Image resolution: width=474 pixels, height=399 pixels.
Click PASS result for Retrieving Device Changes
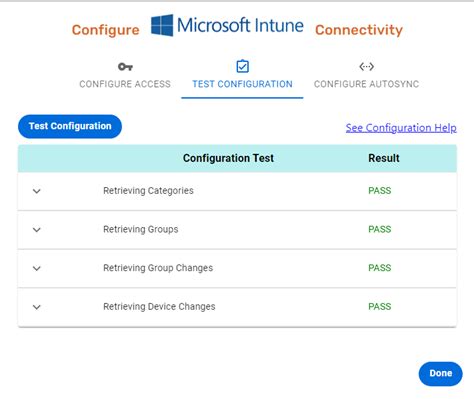[x=380, y=307]
